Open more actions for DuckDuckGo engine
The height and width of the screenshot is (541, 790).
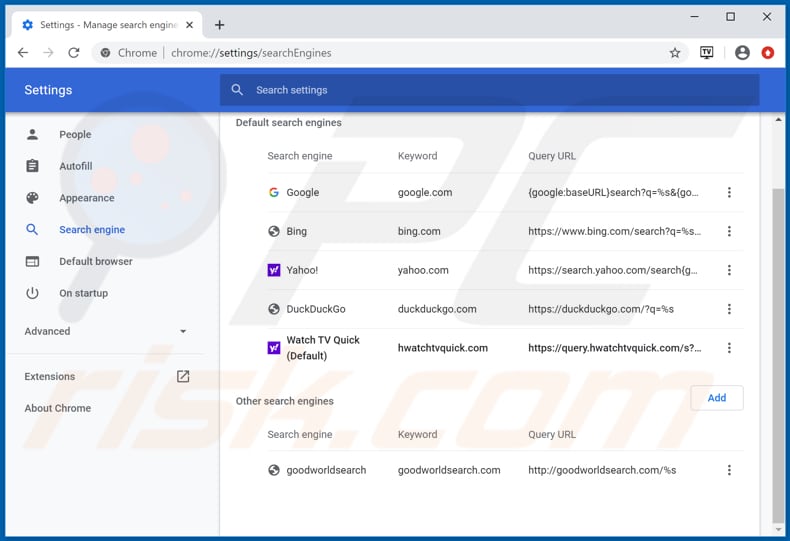click(x=729, y=308)
